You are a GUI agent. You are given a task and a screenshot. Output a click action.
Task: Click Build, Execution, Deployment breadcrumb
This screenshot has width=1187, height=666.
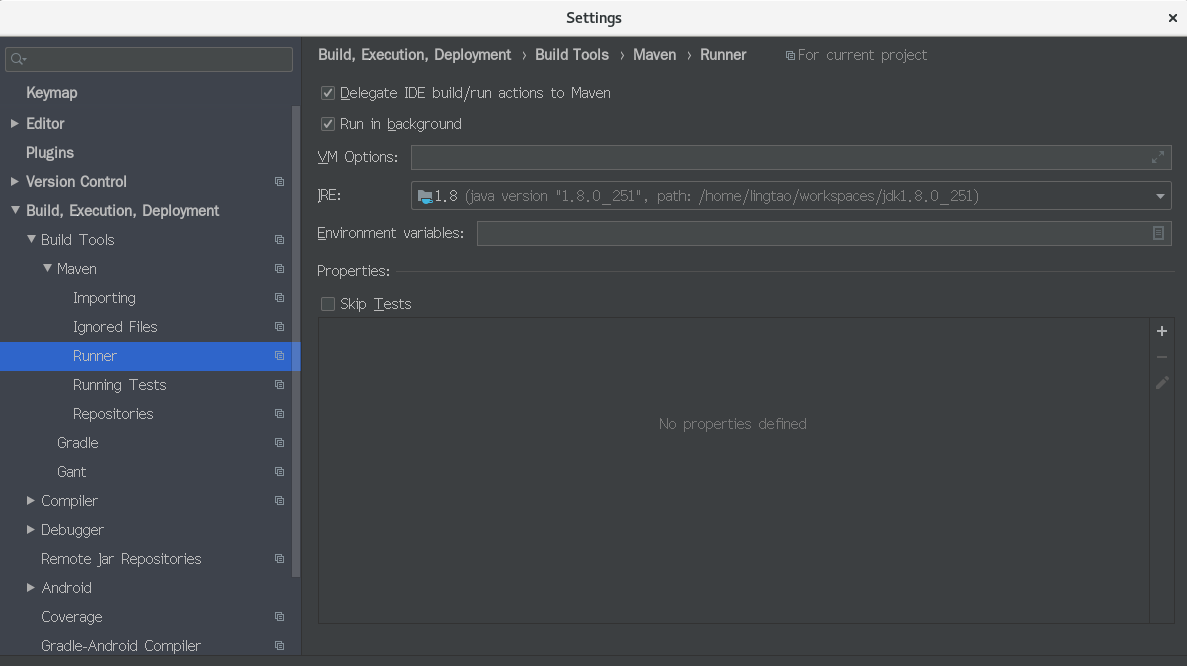415,55
